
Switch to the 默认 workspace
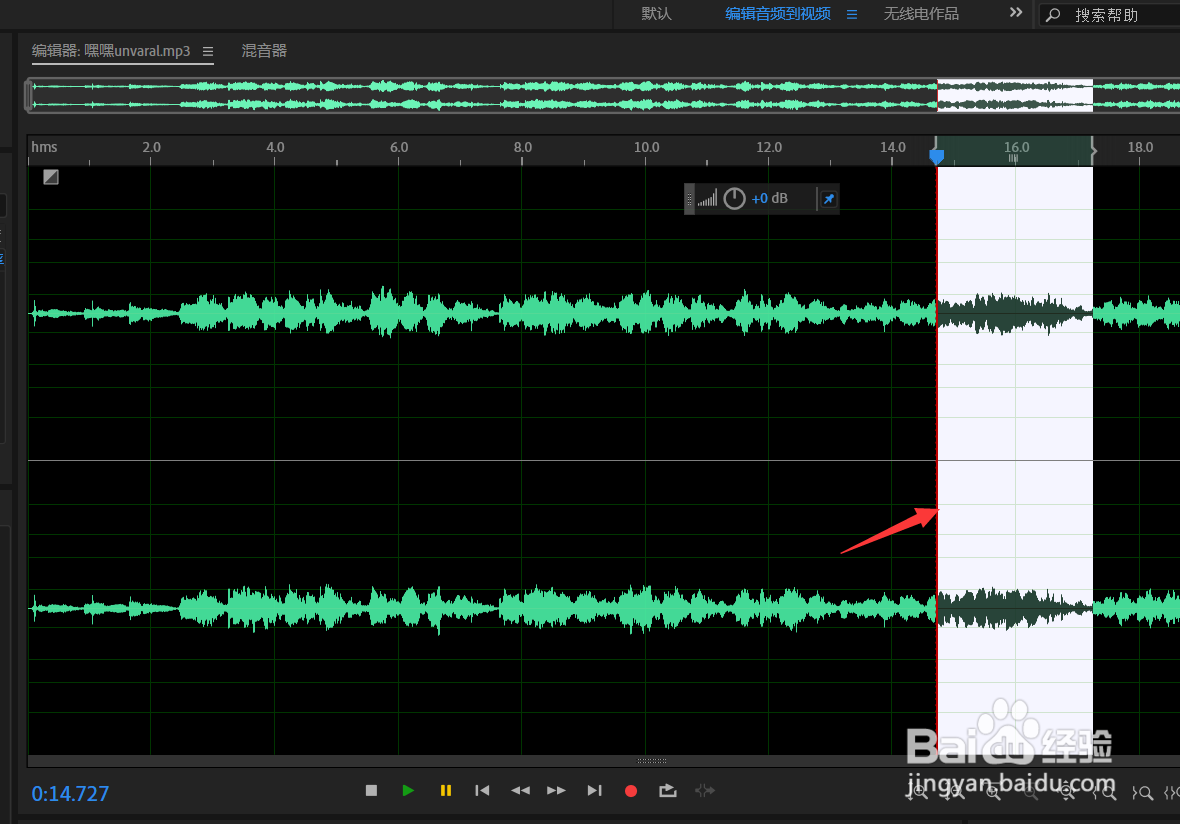pyautogui.click(x=656, y=14)
